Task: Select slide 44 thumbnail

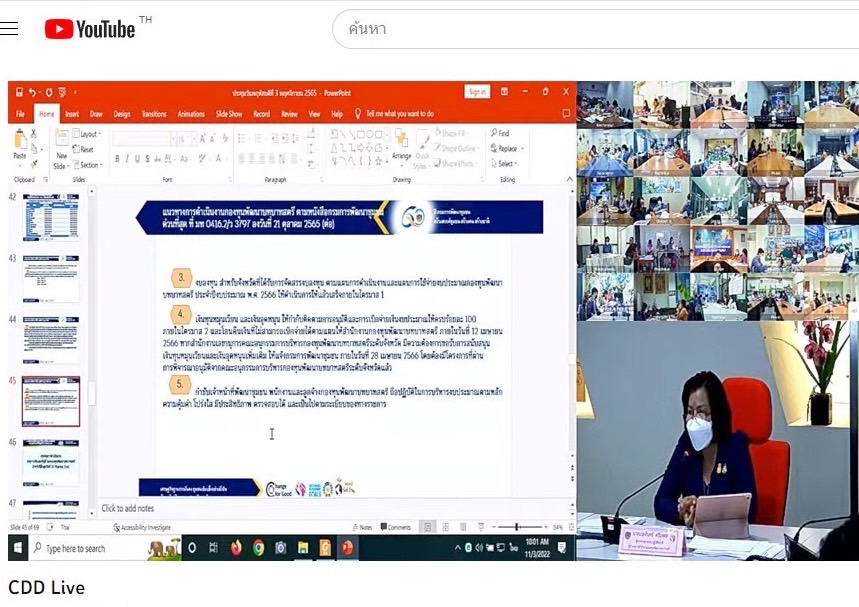Action: pyautogui.click(x=51, y=340)
